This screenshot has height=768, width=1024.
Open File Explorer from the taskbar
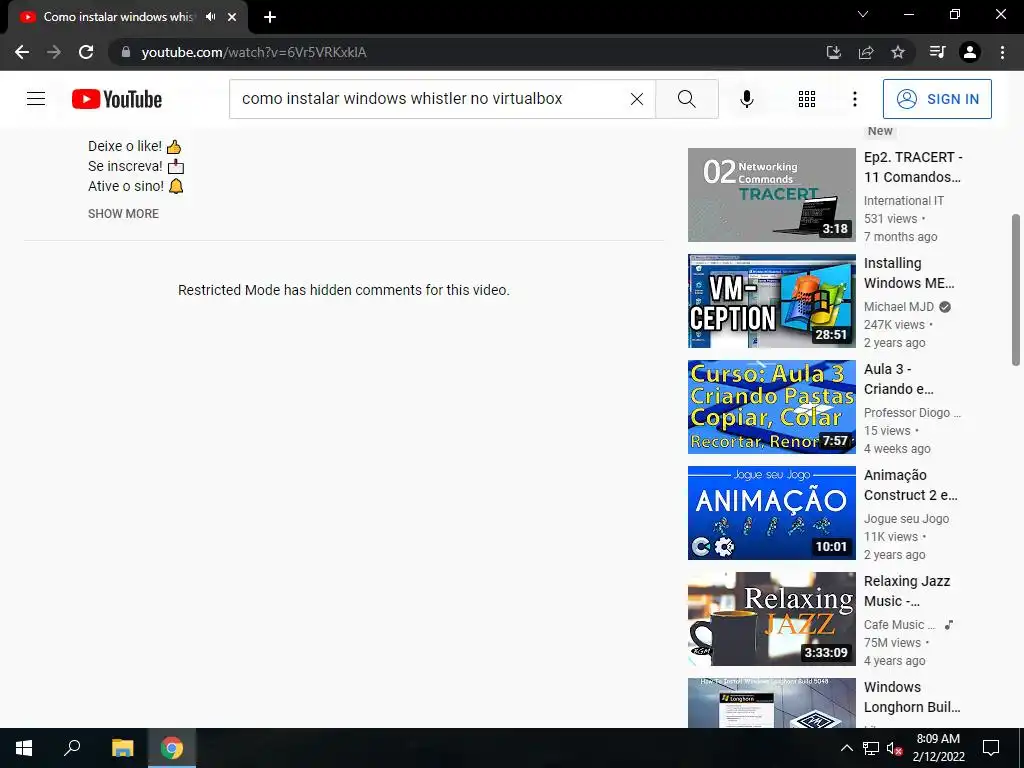(122, 748)
